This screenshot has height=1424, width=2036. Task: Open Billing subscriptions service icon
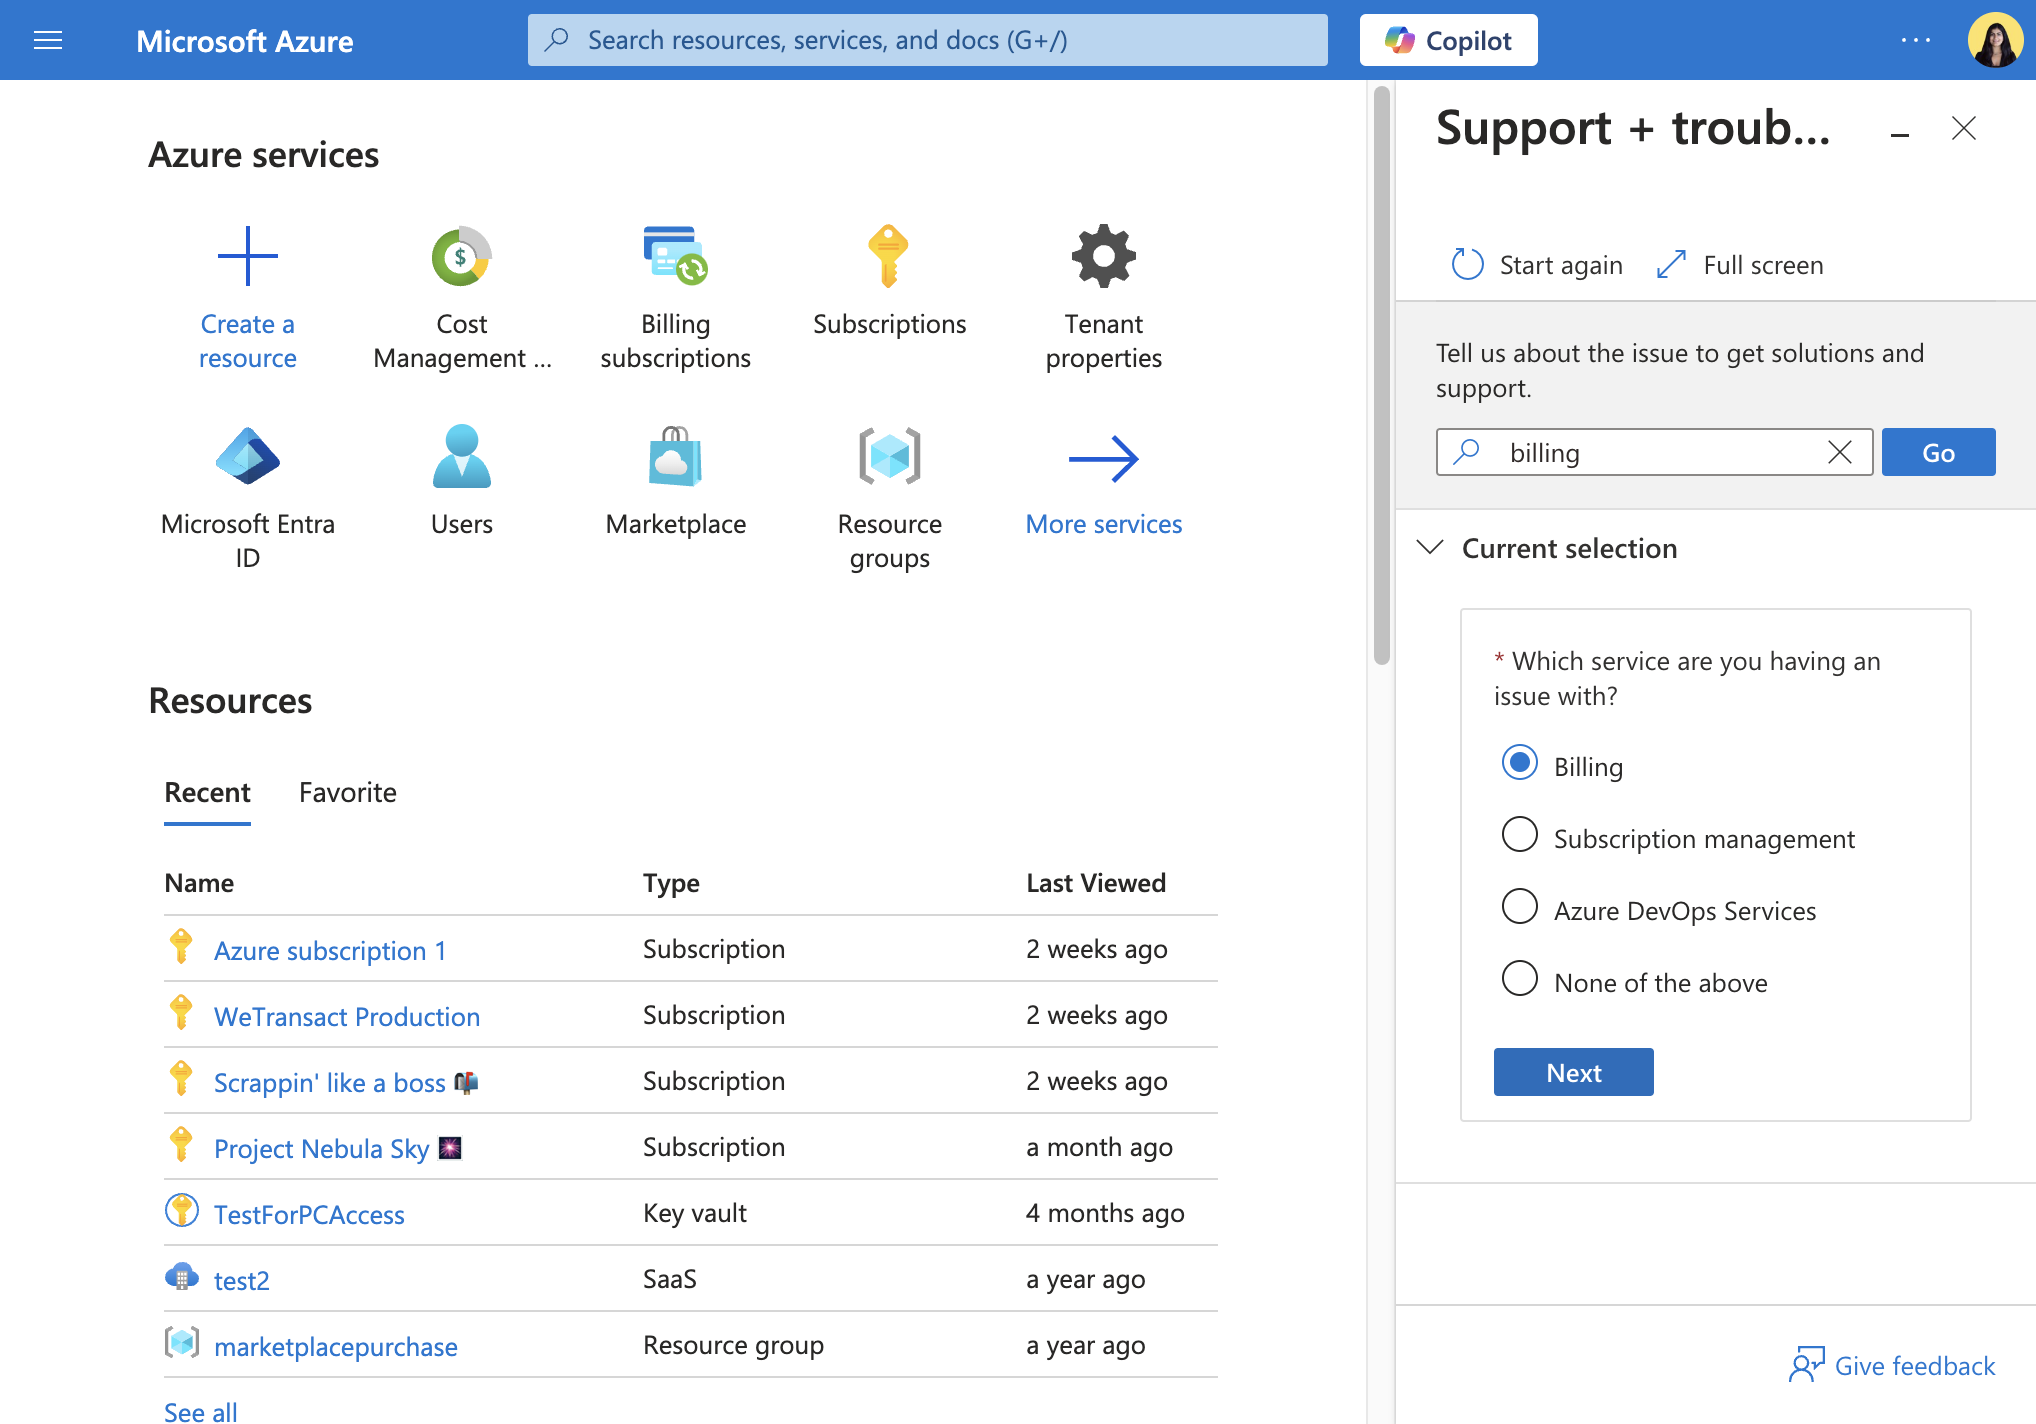pyautogui.click(x=675, y=256)
